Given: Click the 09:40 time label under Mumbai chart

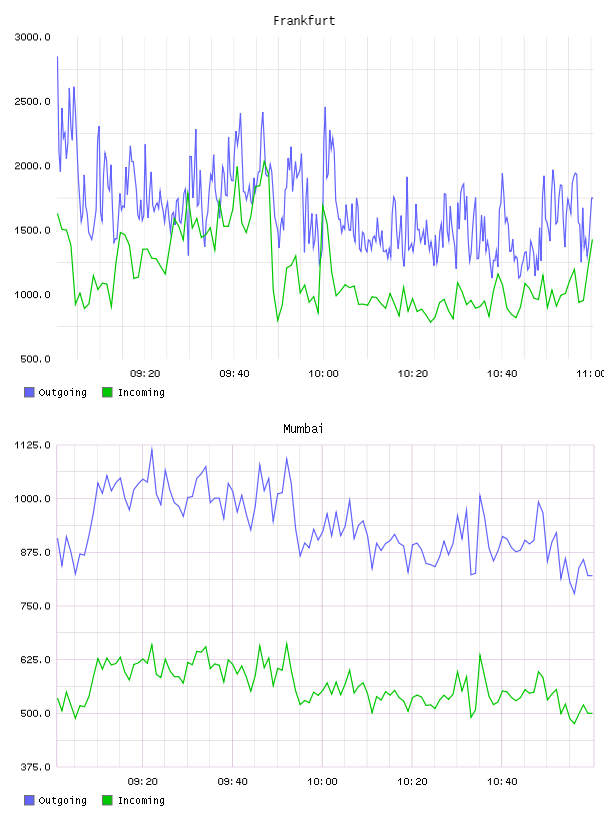Looking at the screenshot, I should pos(233,782).
